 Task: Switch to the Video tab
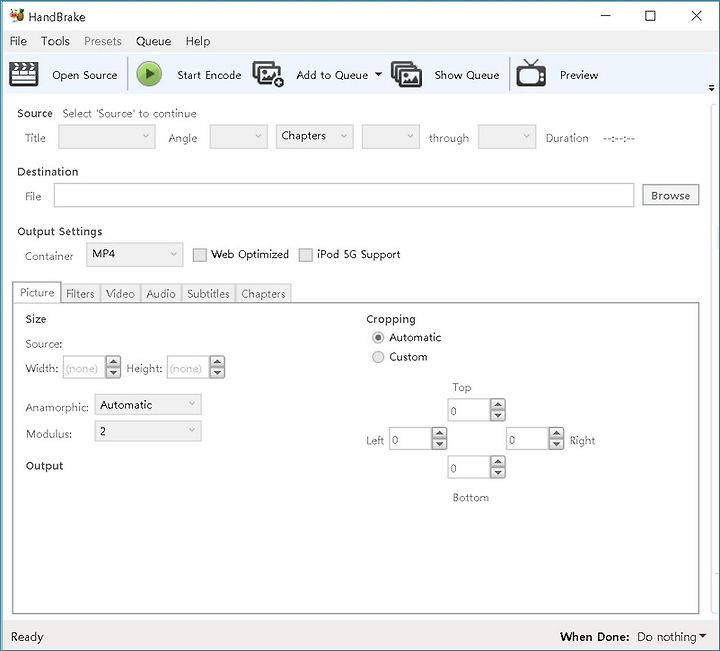[x=120, y=293]
